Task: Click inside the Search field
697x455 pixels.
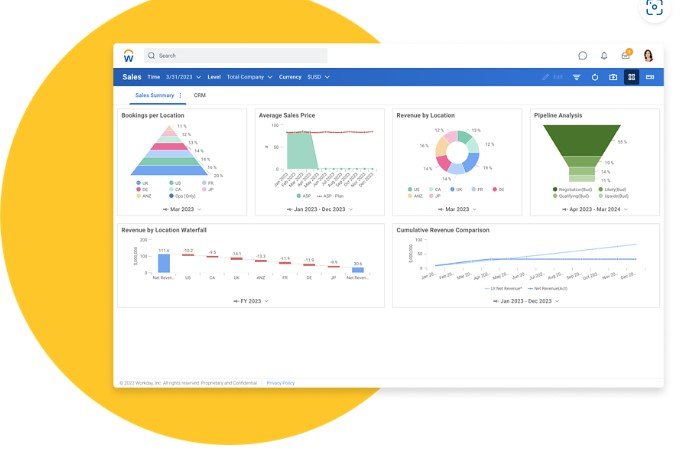Action: 236,56
